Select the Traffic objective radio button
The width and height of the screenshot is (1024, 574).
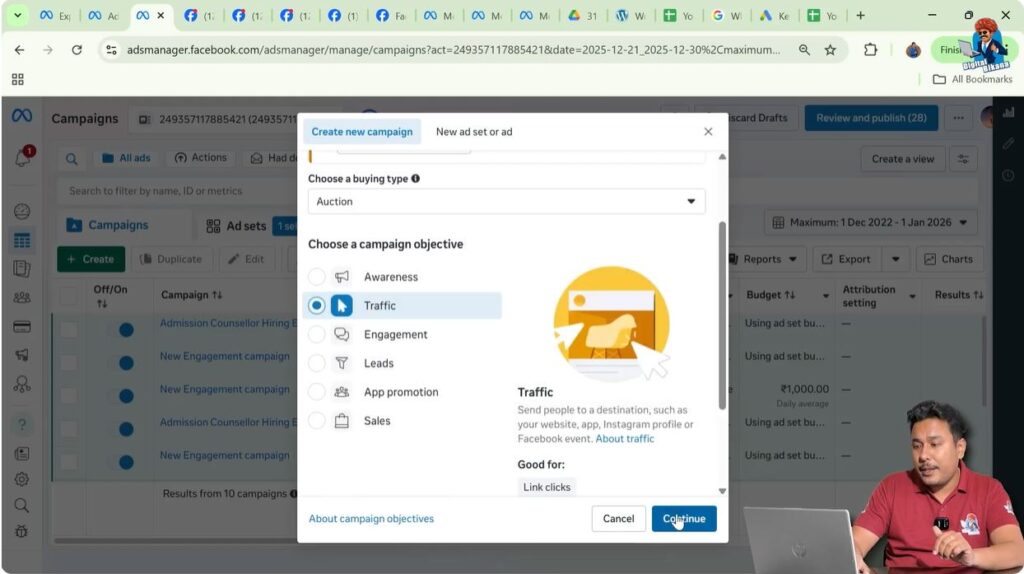(x=317, y=306)
